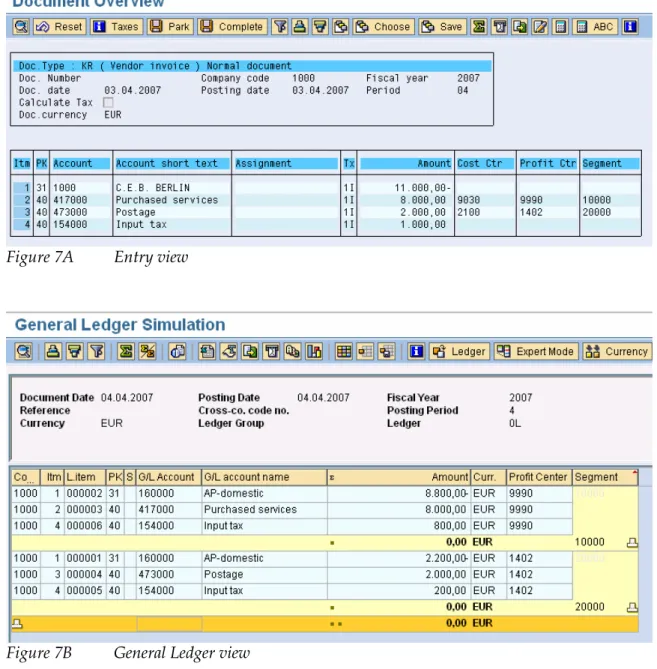Image resolution: width=657 pixels, height=669 pixels.
Task: Click the word processing icon in Document Overview toolbar
Action: 500,27
